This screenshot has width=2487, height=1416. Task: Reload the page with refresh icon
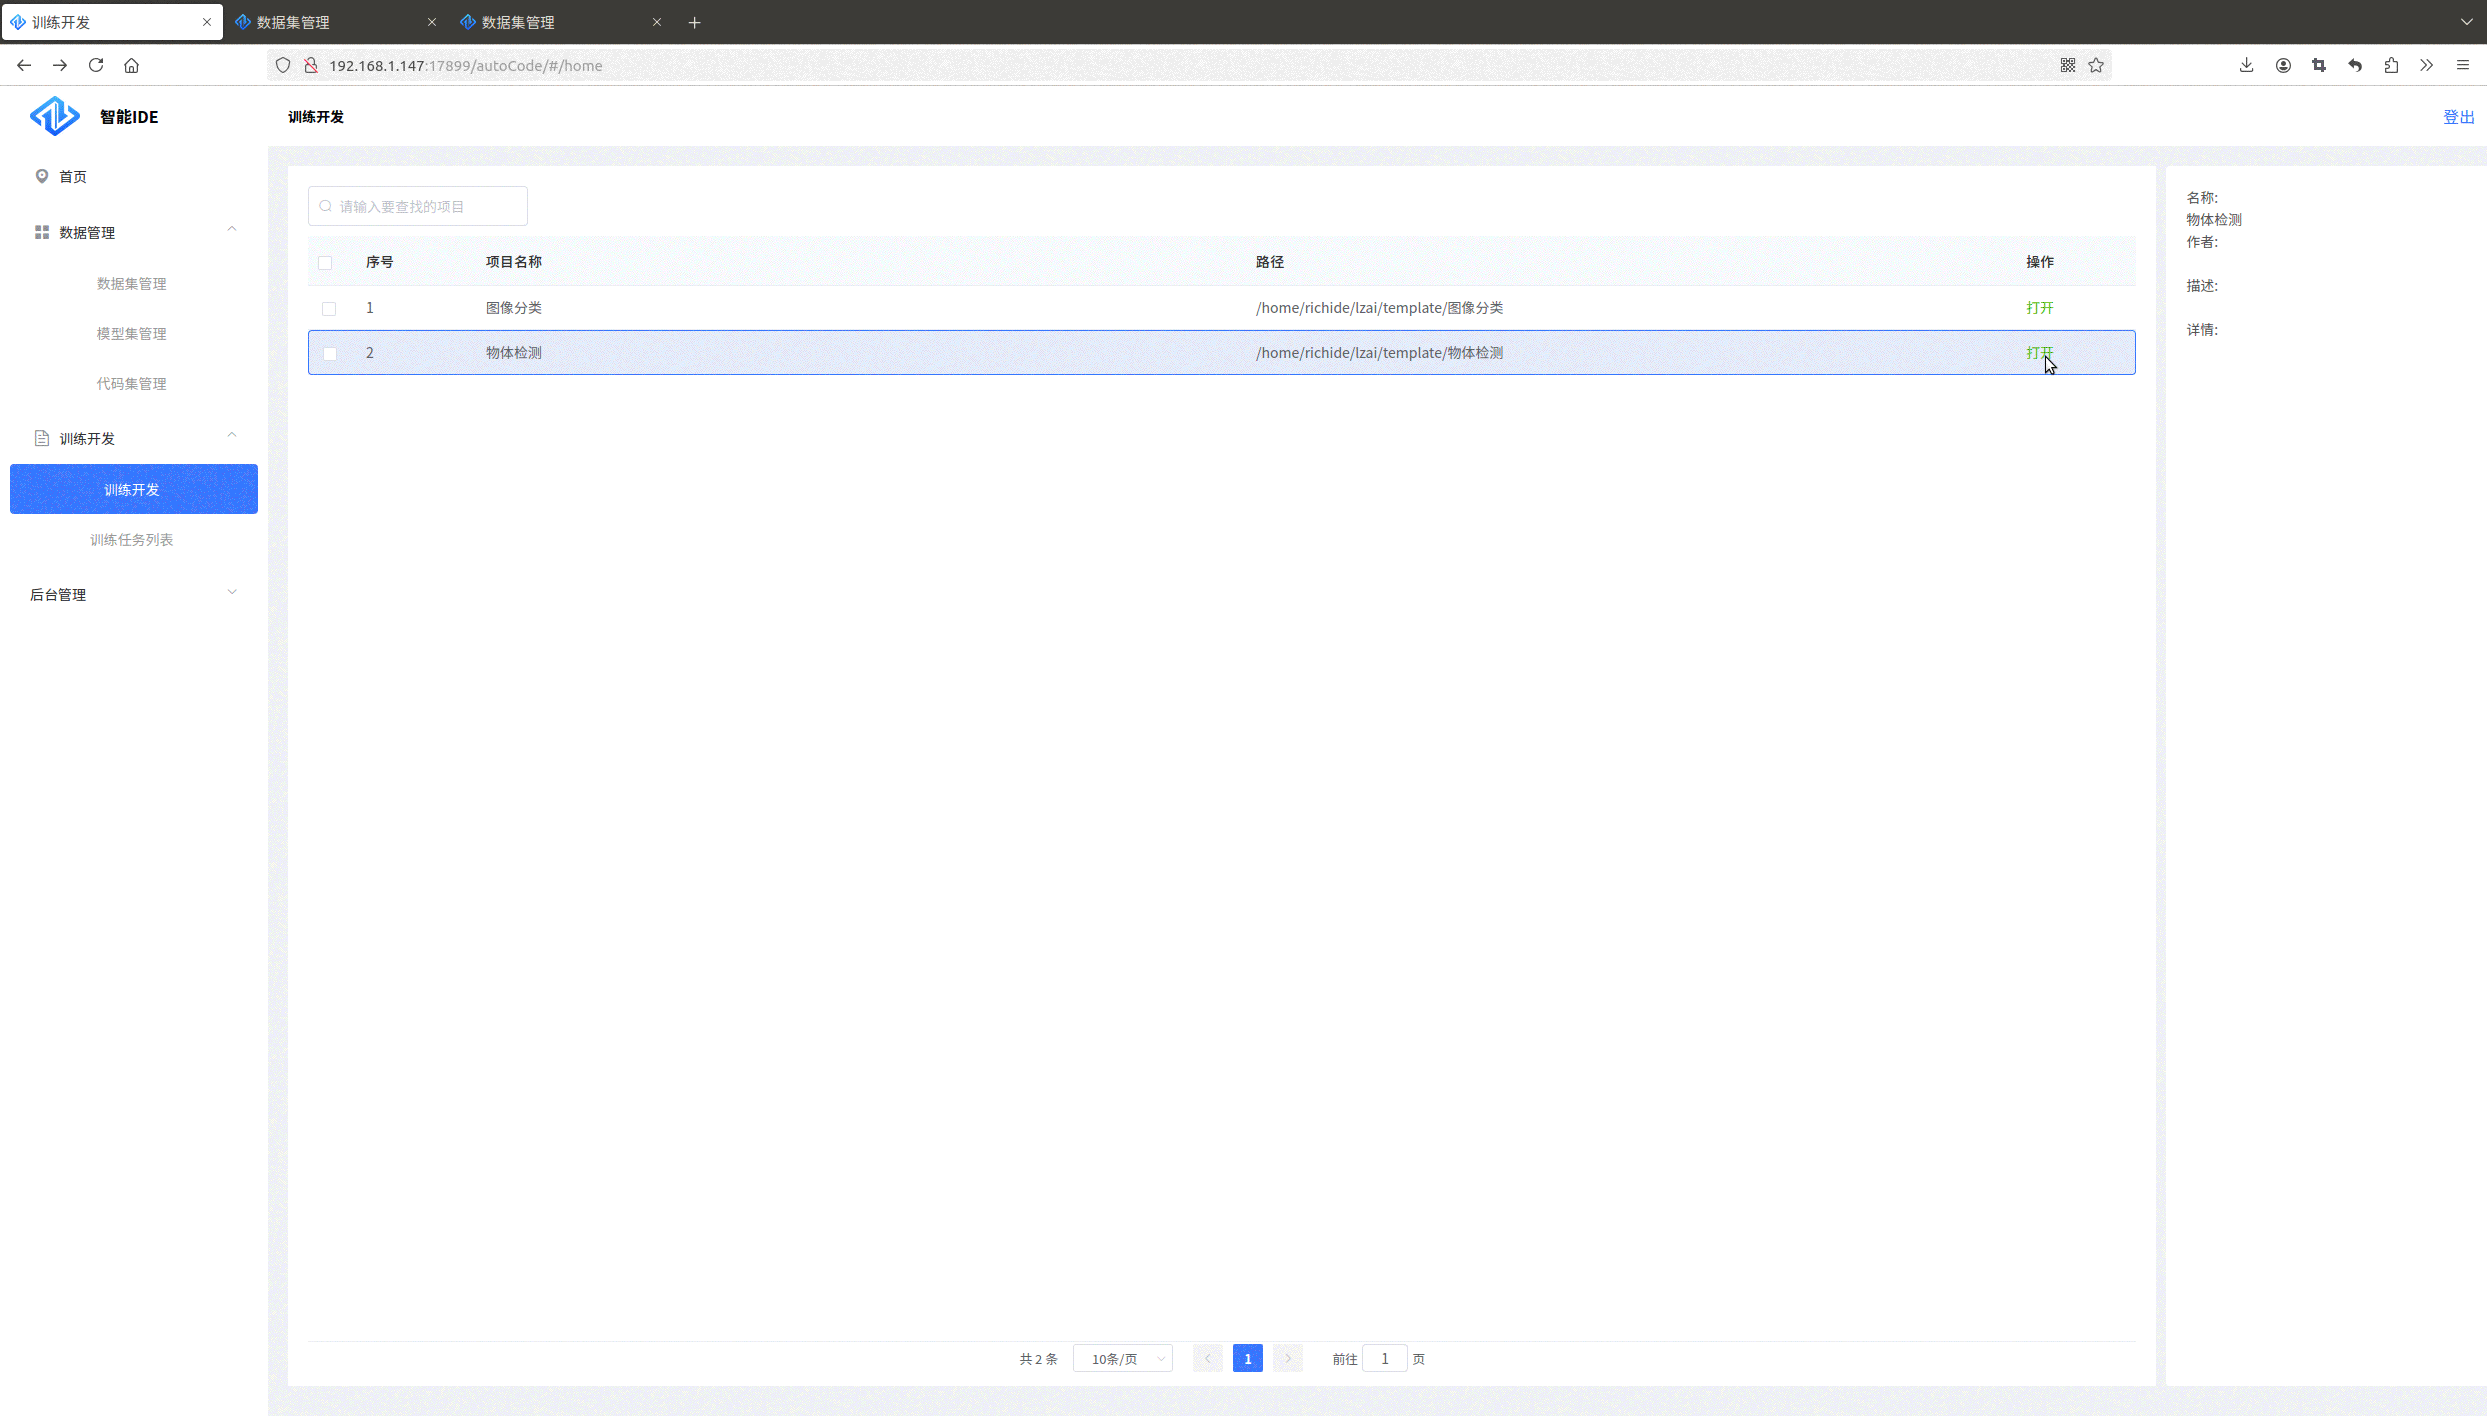click(x=96, y=65)
